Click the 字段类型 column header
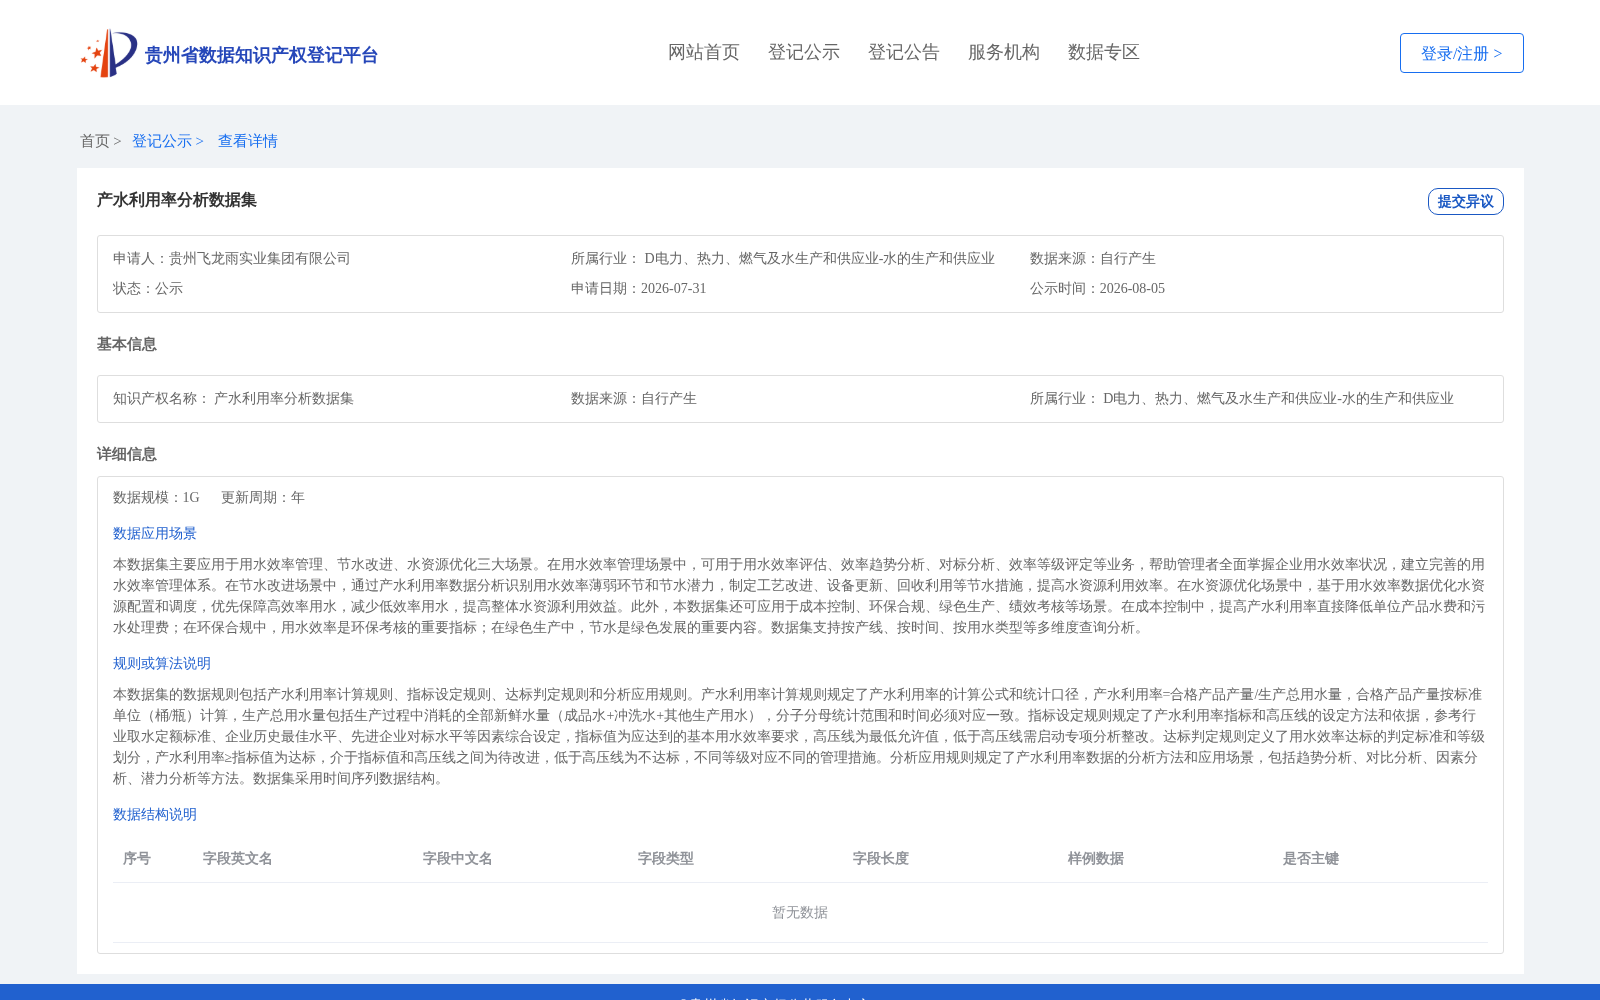1600x1000 pixels. coord(666,858)
